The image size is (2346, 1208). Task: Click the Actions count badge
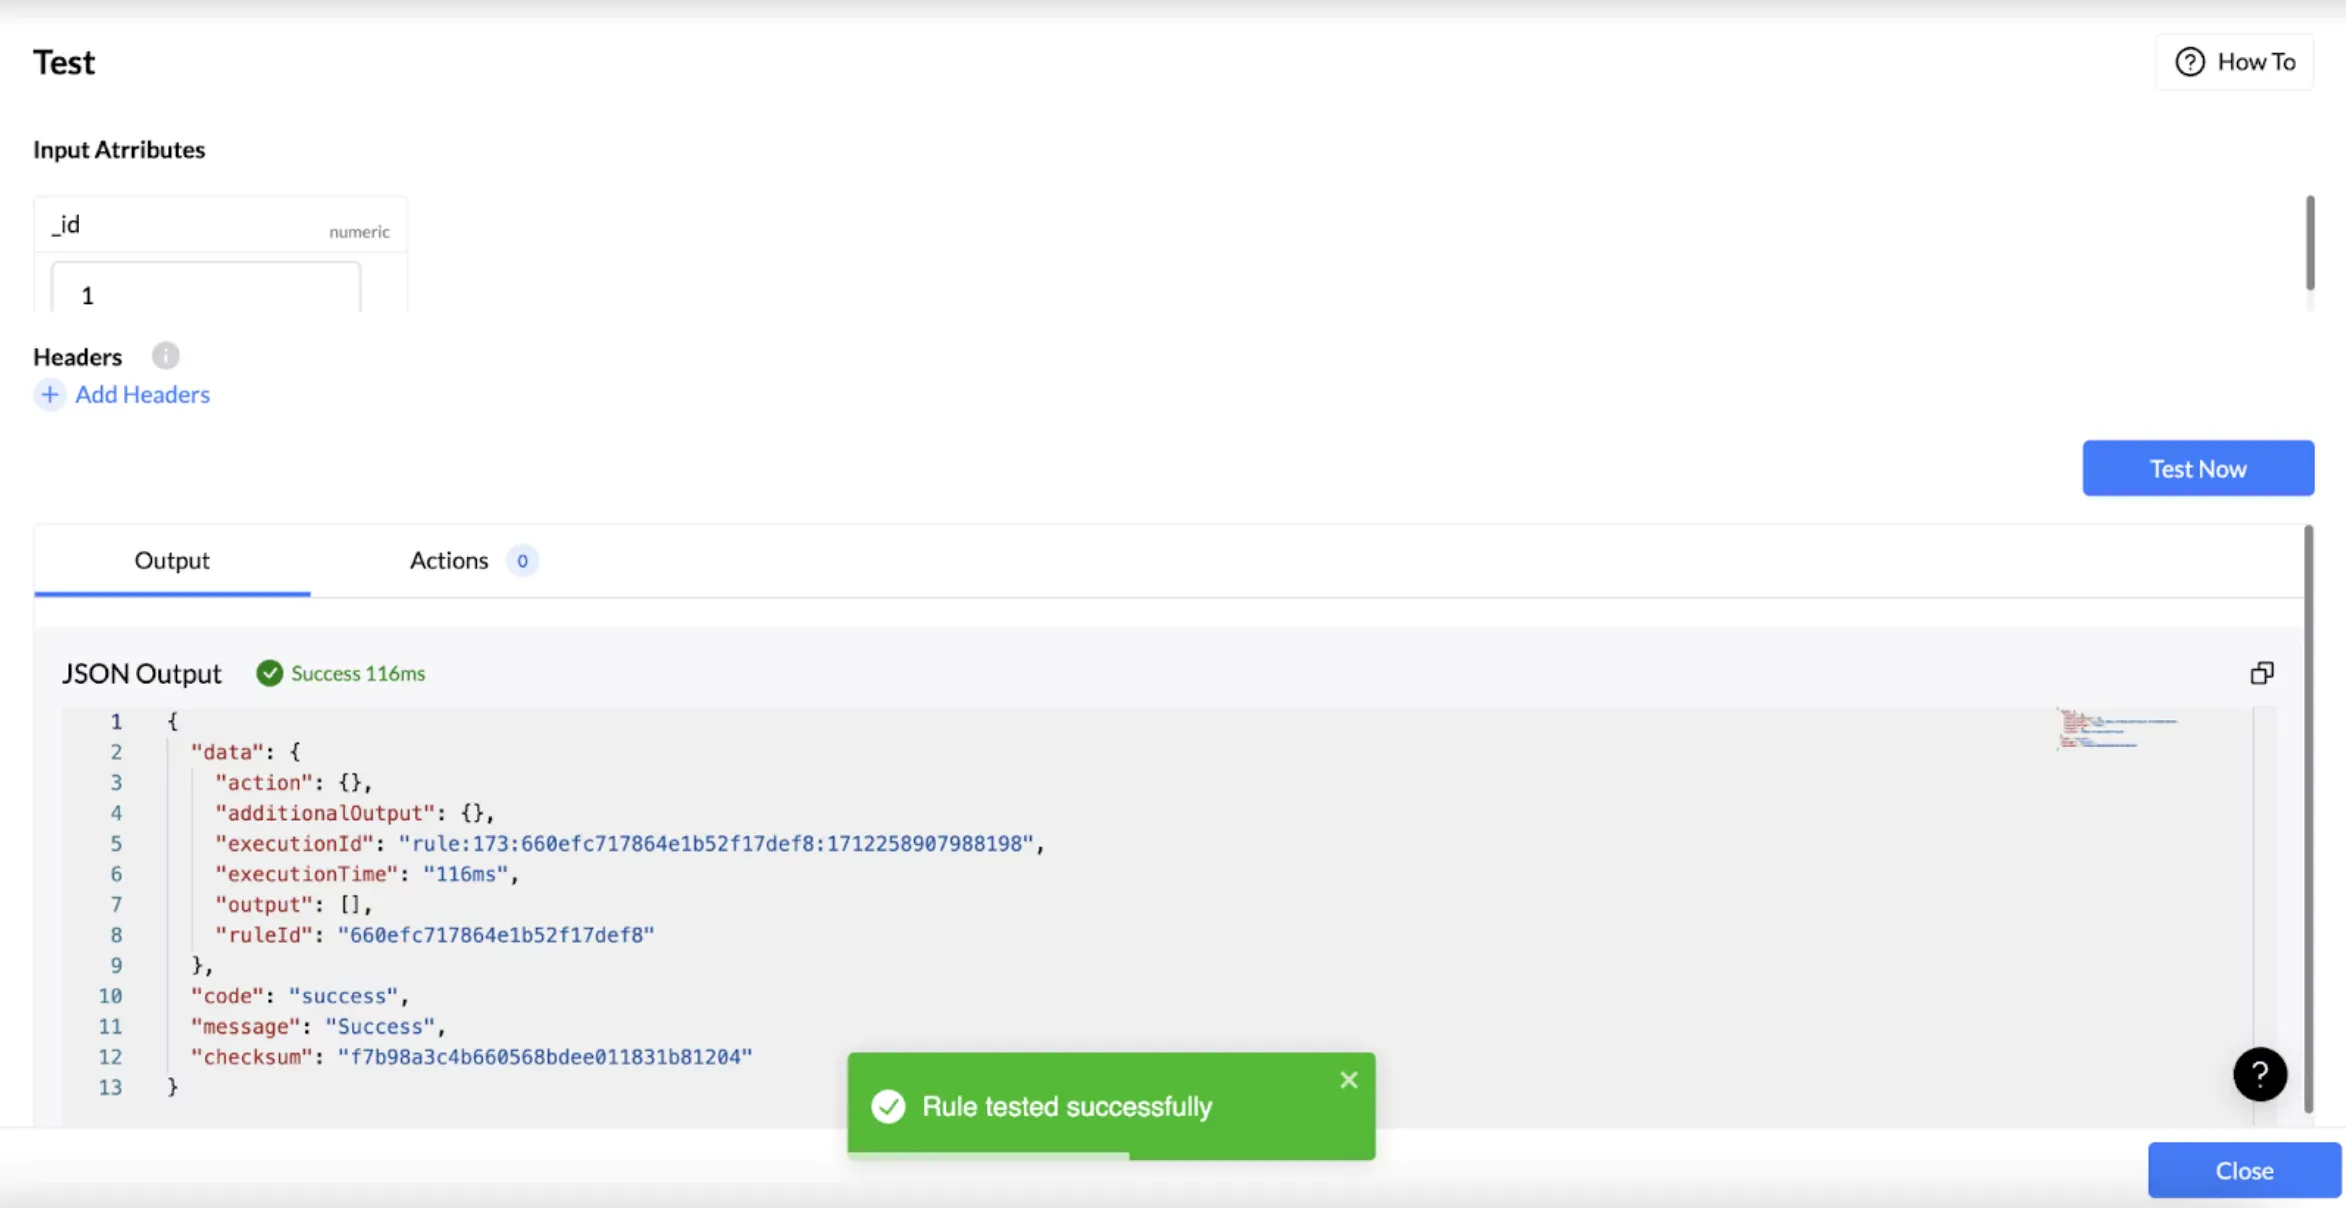(x=522, y=561)
